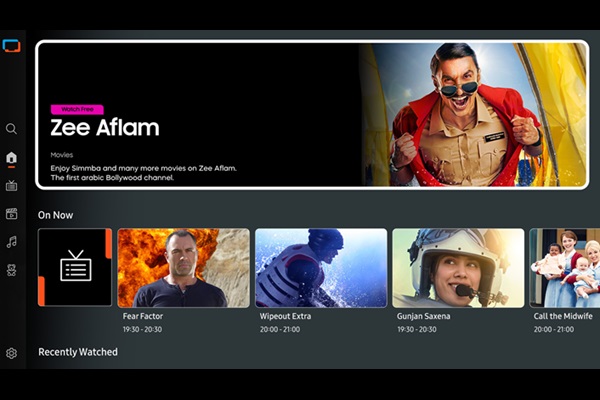Click the Wipeout Extra 20:00 - 21:00 time
Image resolution: width=600 pixels, height=400 pixels.
tap(280, 329)
